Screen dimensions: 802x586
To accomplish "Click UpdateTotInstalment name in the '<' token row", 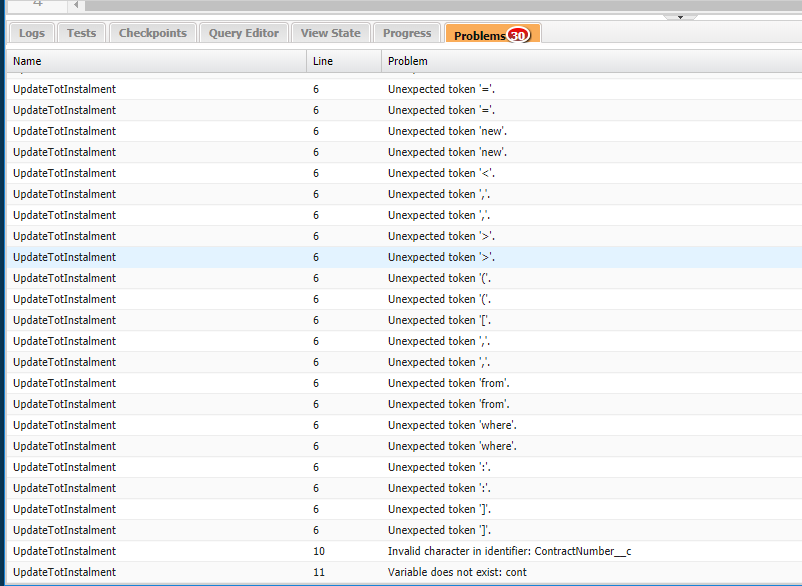I will coord(64,173).
